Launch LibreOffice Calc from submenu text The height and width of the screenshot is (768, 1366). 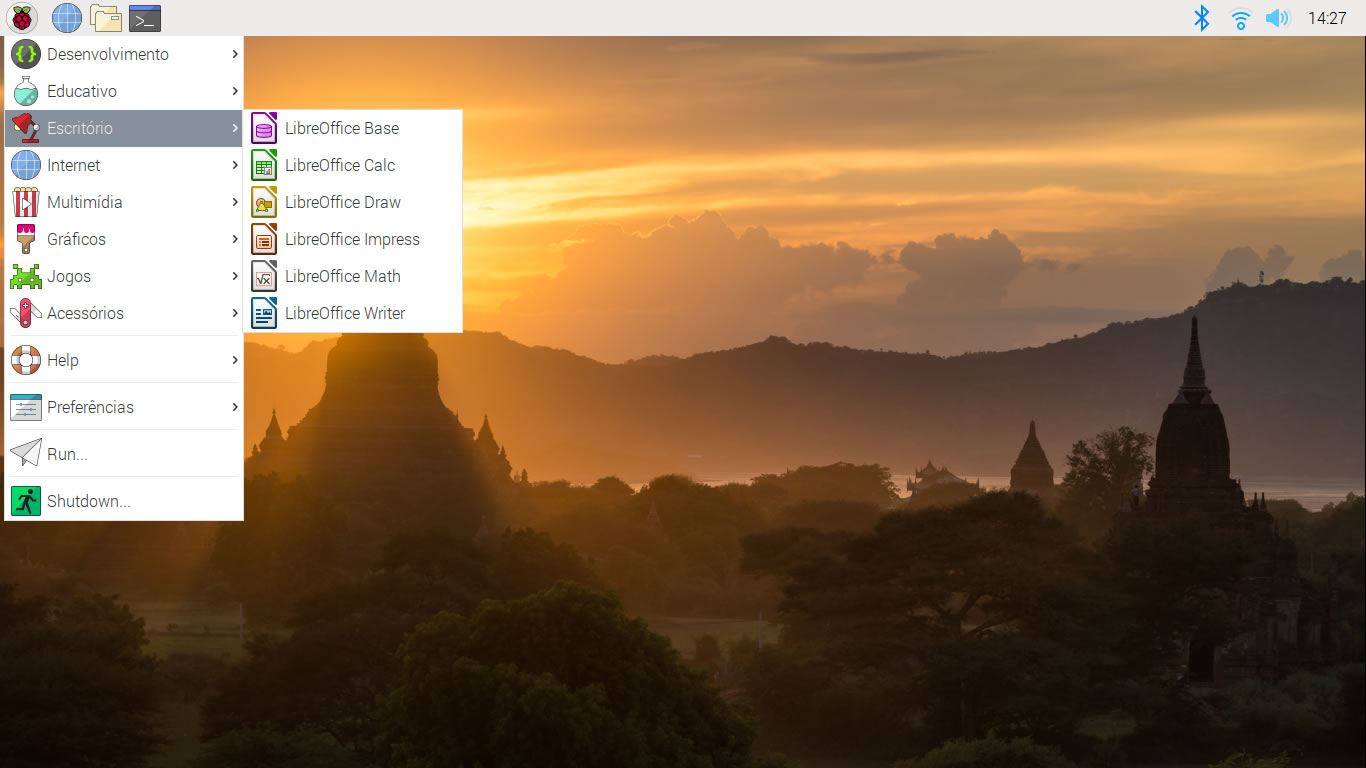click(x=340, y=165)
